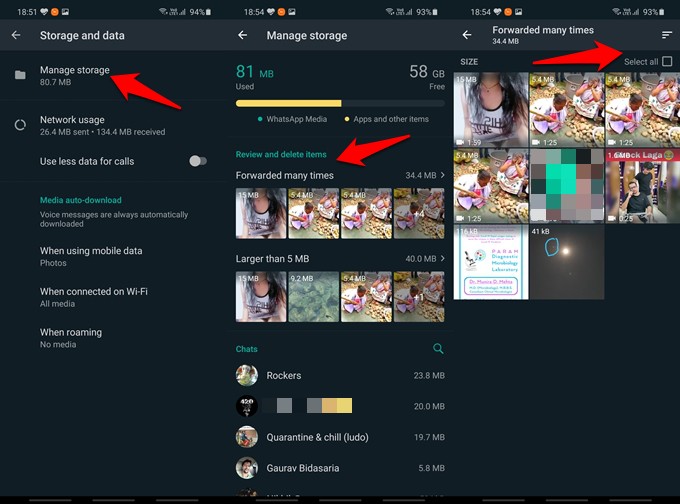Check the Select all checkbox
680x504 pixels.
[667, 62]
